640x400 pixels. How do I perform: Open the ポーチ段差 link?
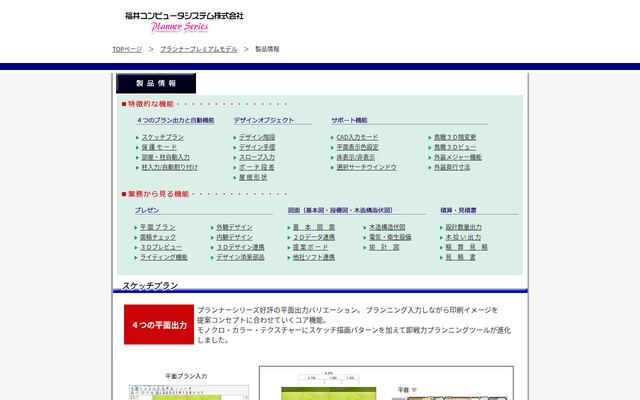click(x=257, y=167)
